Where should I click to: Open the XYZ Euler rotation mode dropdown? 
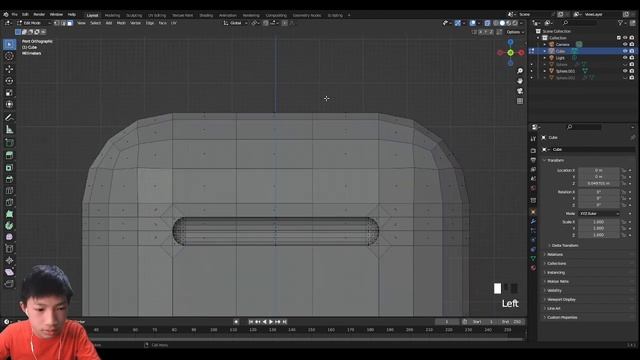coord(599,213)
